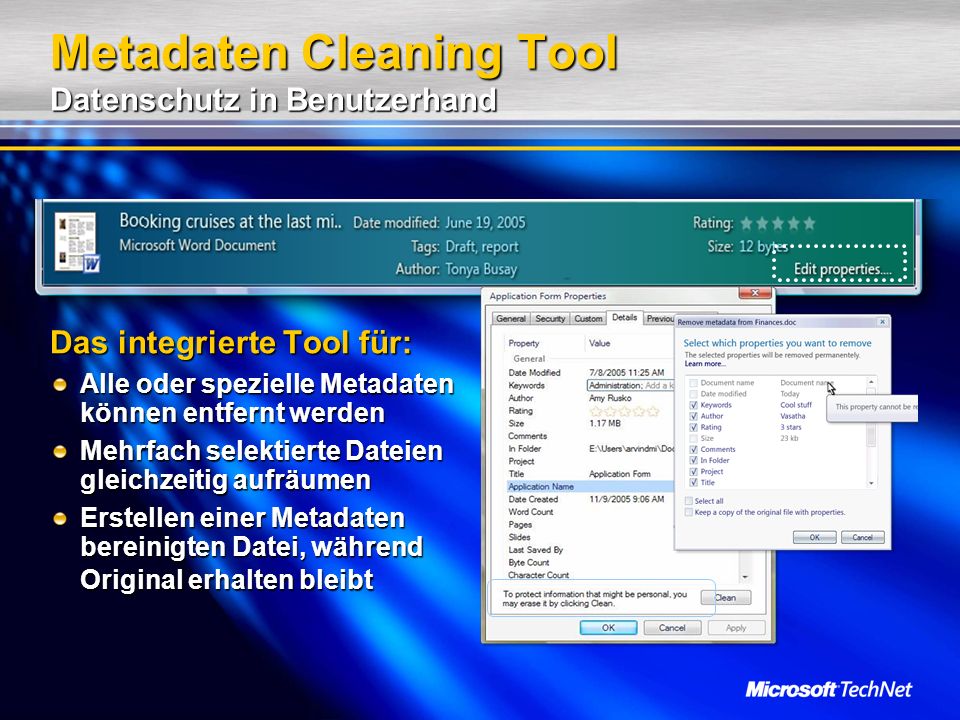
Task: Click OK in Remove metadata dialog
Action: [814, 537]
